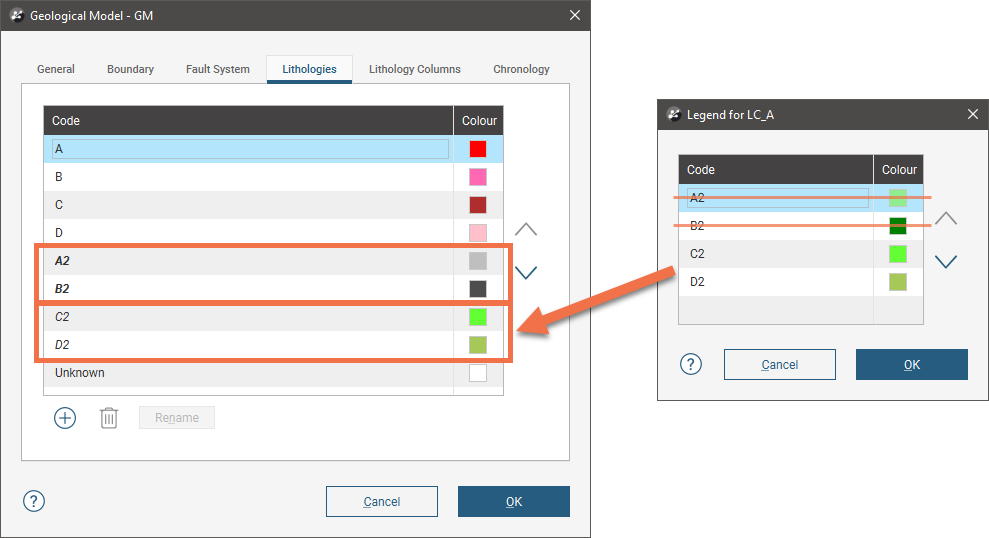Viewport: 989px width, 538px height.
Task: Select the Unknown lithology row
Action: (273, 373)
